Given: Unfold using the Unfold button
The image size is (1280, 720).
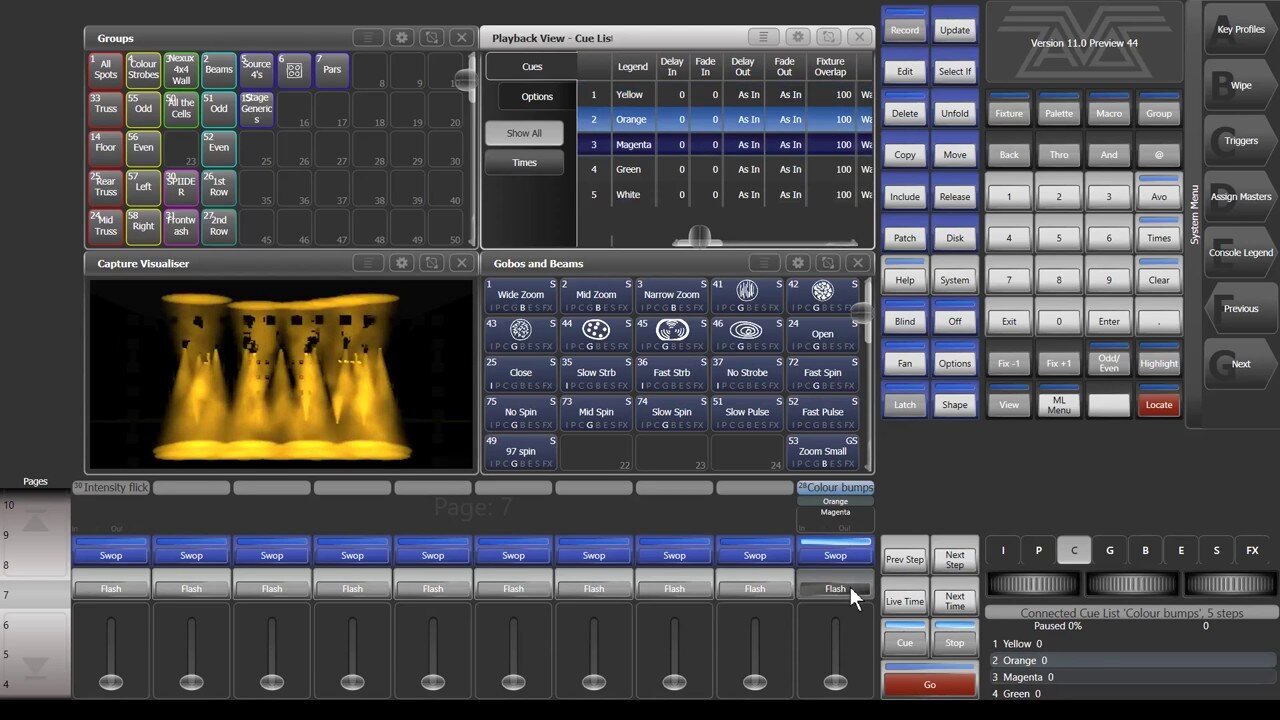Looking at the screenshot, I should [x=954, y=113].
